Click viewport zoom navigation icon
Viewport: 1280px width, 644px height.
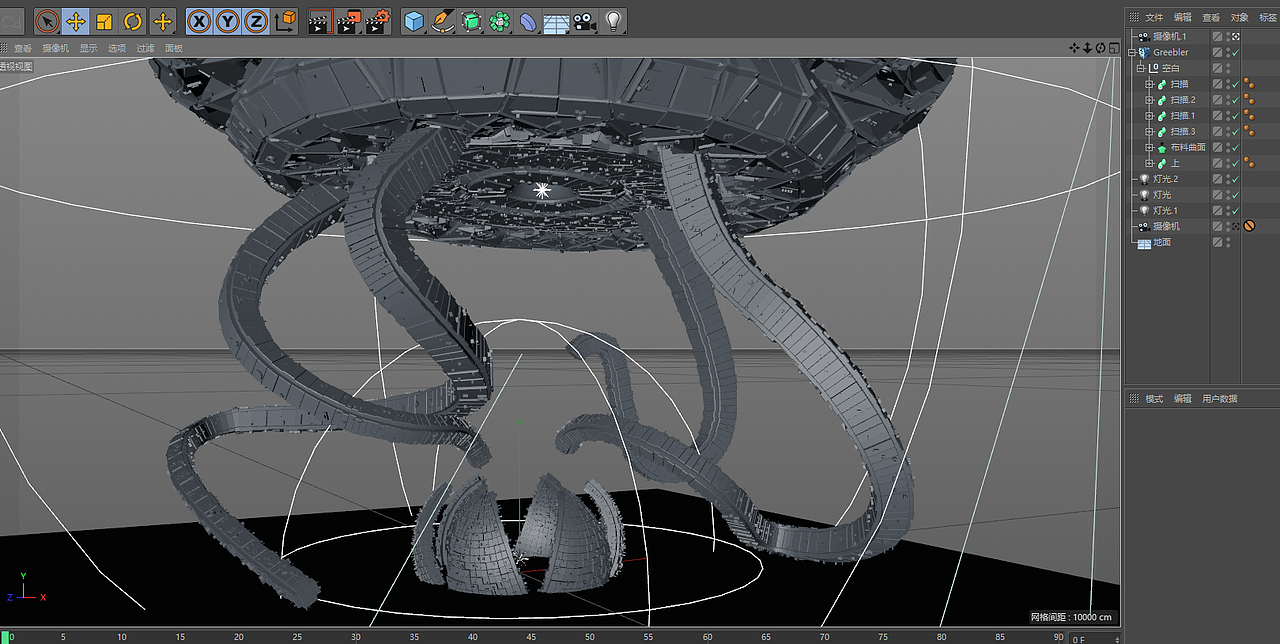(1087, 48)
